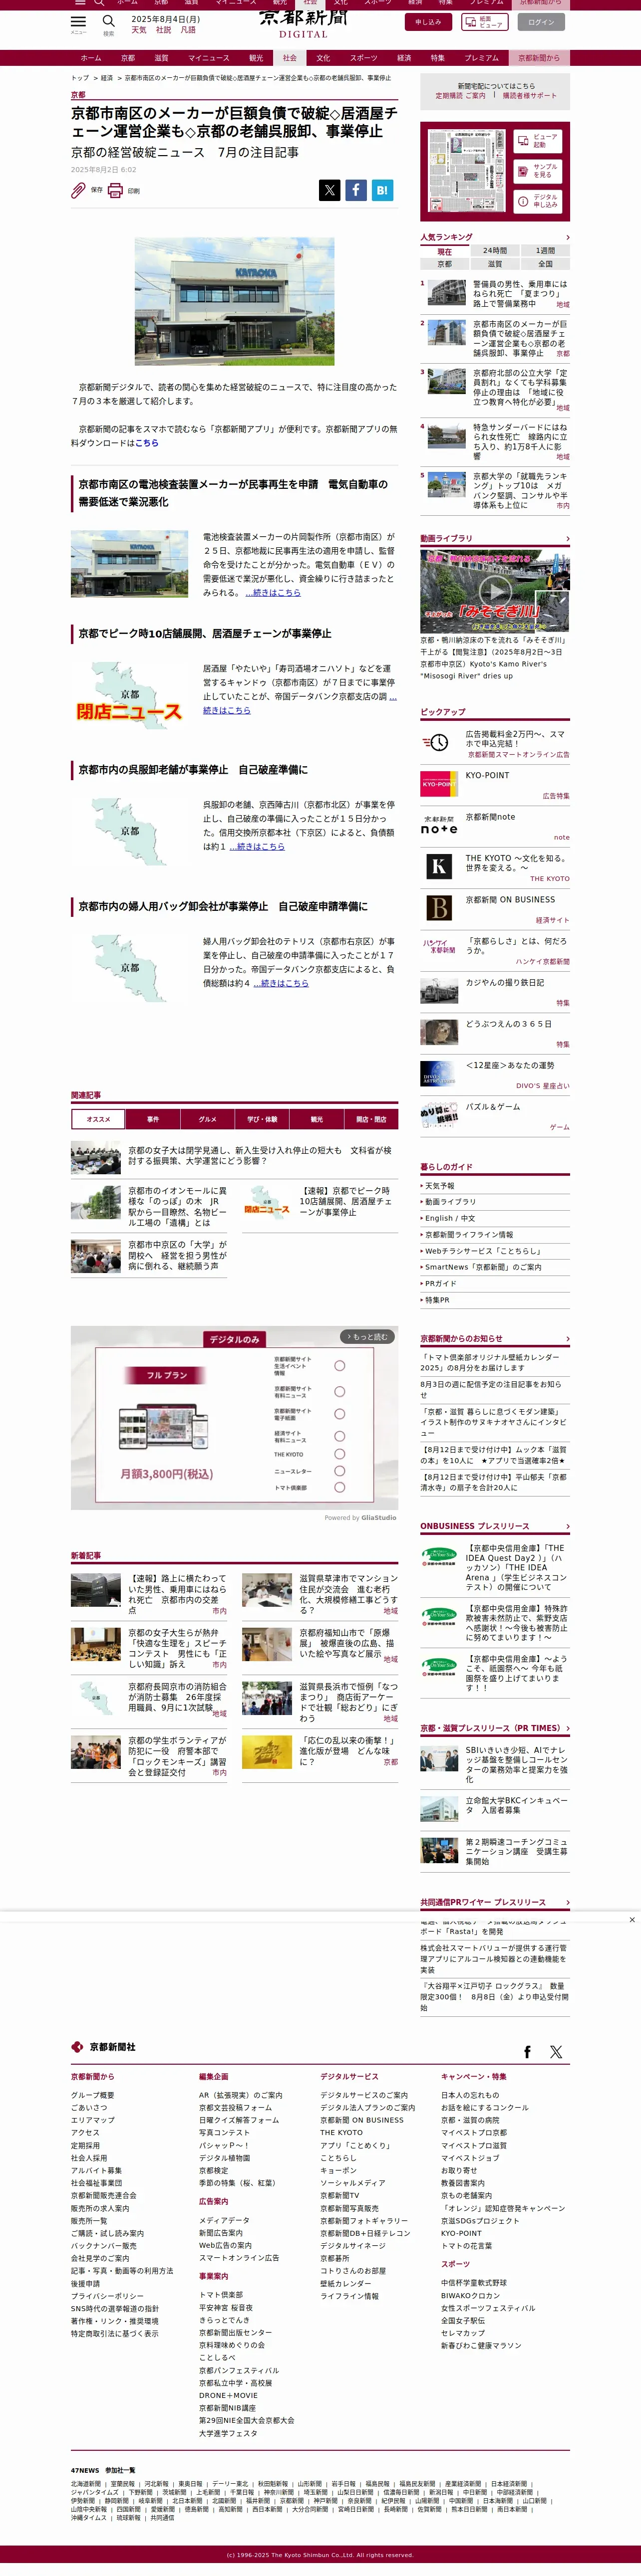Print article with printer icon
The width and height of the screenshot is (641, 2576).
pyautogui.click(x=115, y=190)
